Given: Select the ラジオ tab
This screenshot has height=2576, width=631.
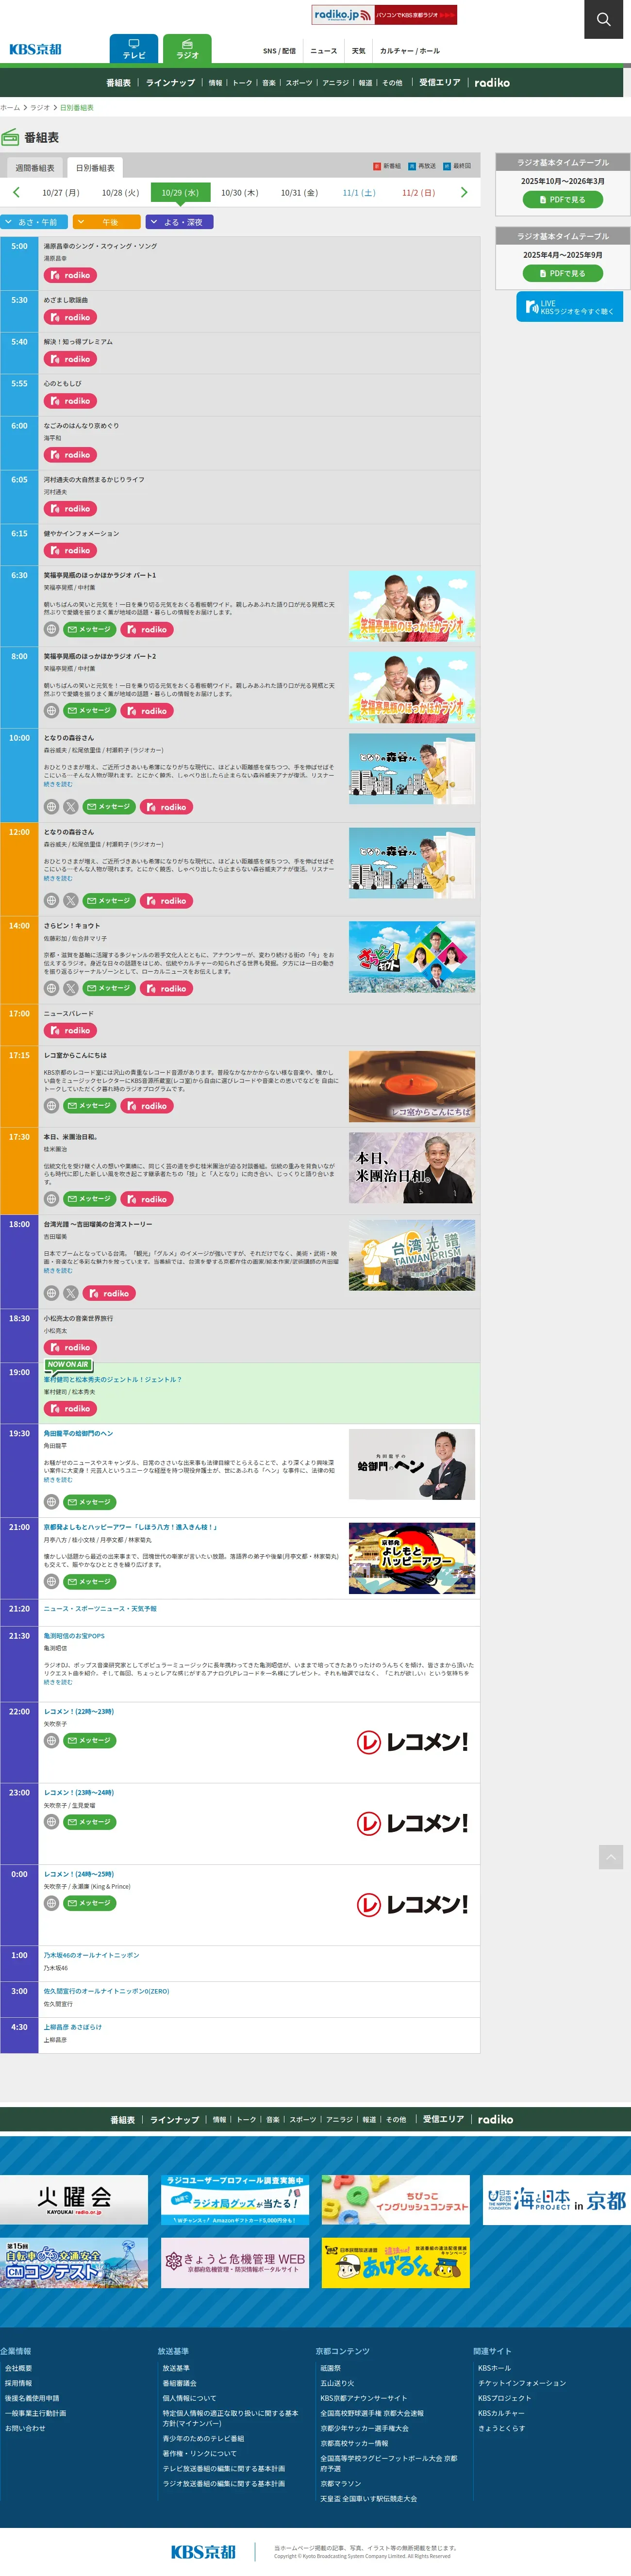Looking at the screenshot, I should coord(187,49).
